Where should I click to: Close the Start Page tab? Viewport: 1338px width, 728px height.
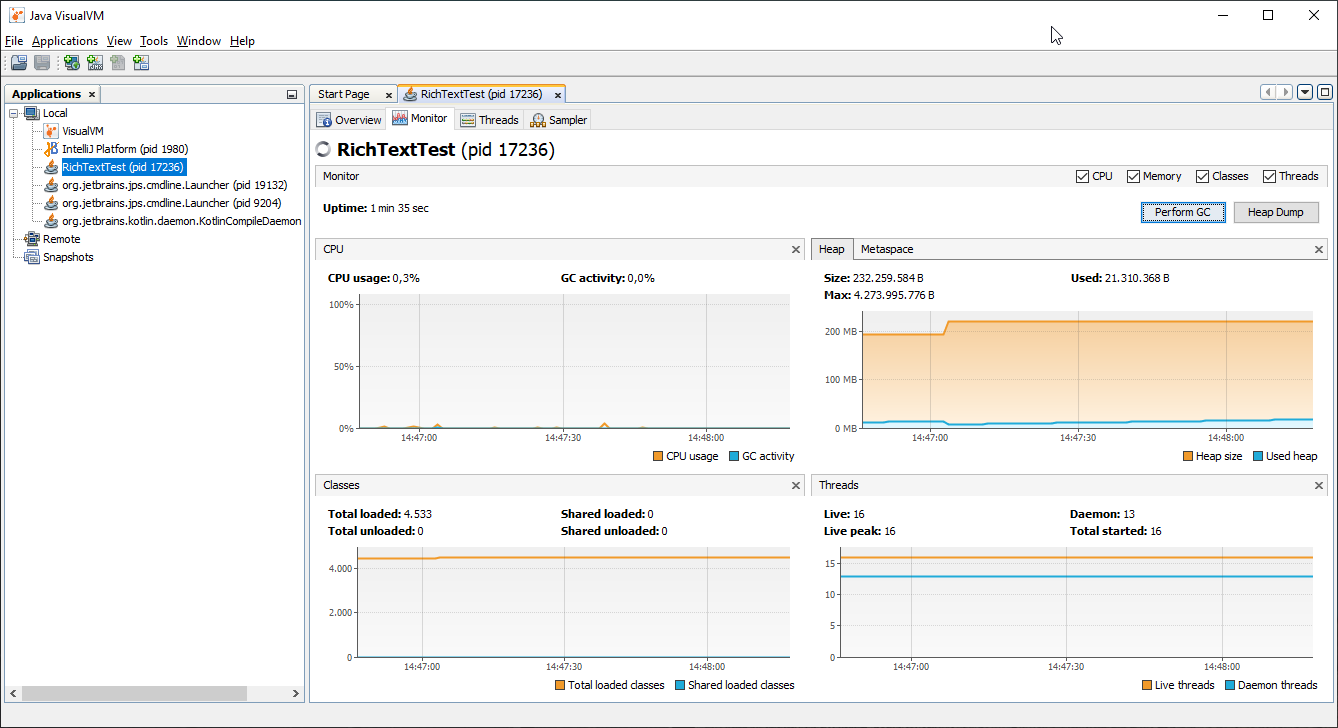click(x=388, y=95)
